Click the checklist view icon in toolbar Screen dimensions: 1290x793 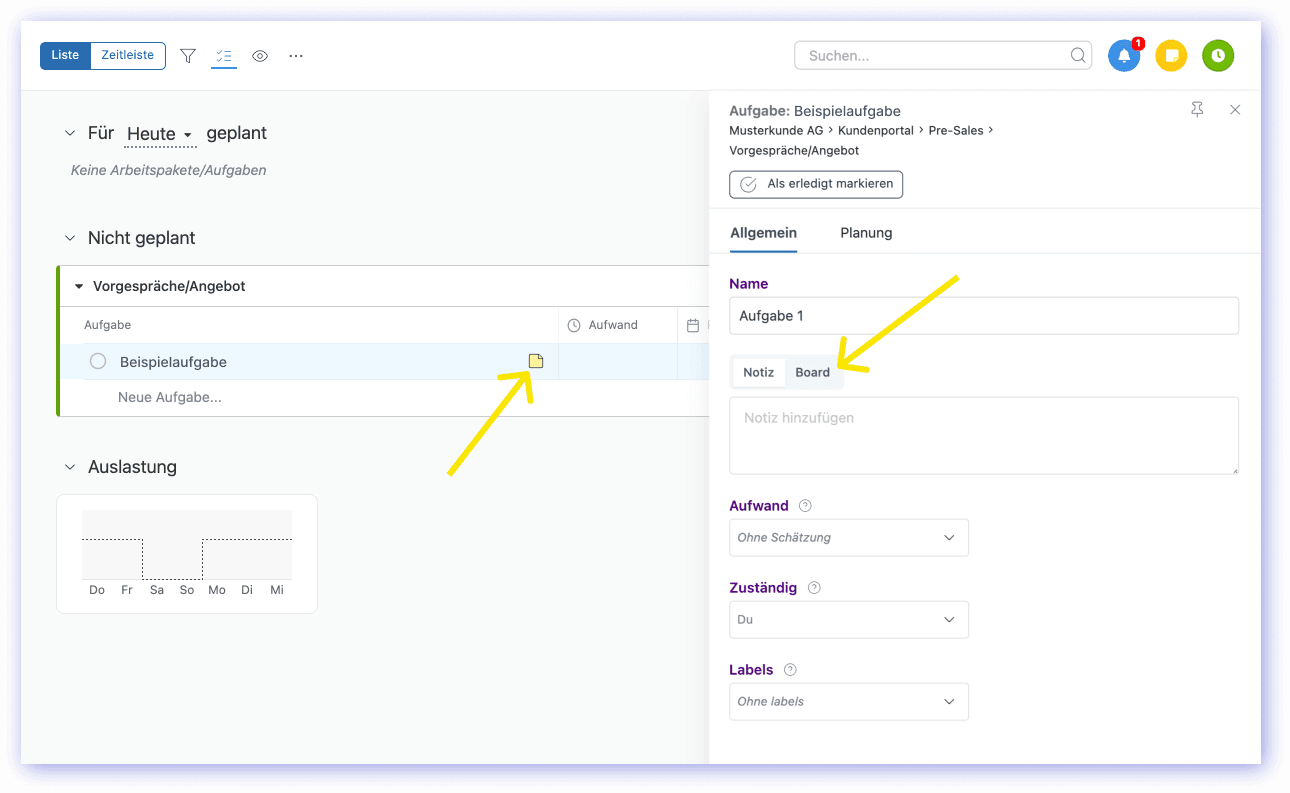click(x=224, y=56)
